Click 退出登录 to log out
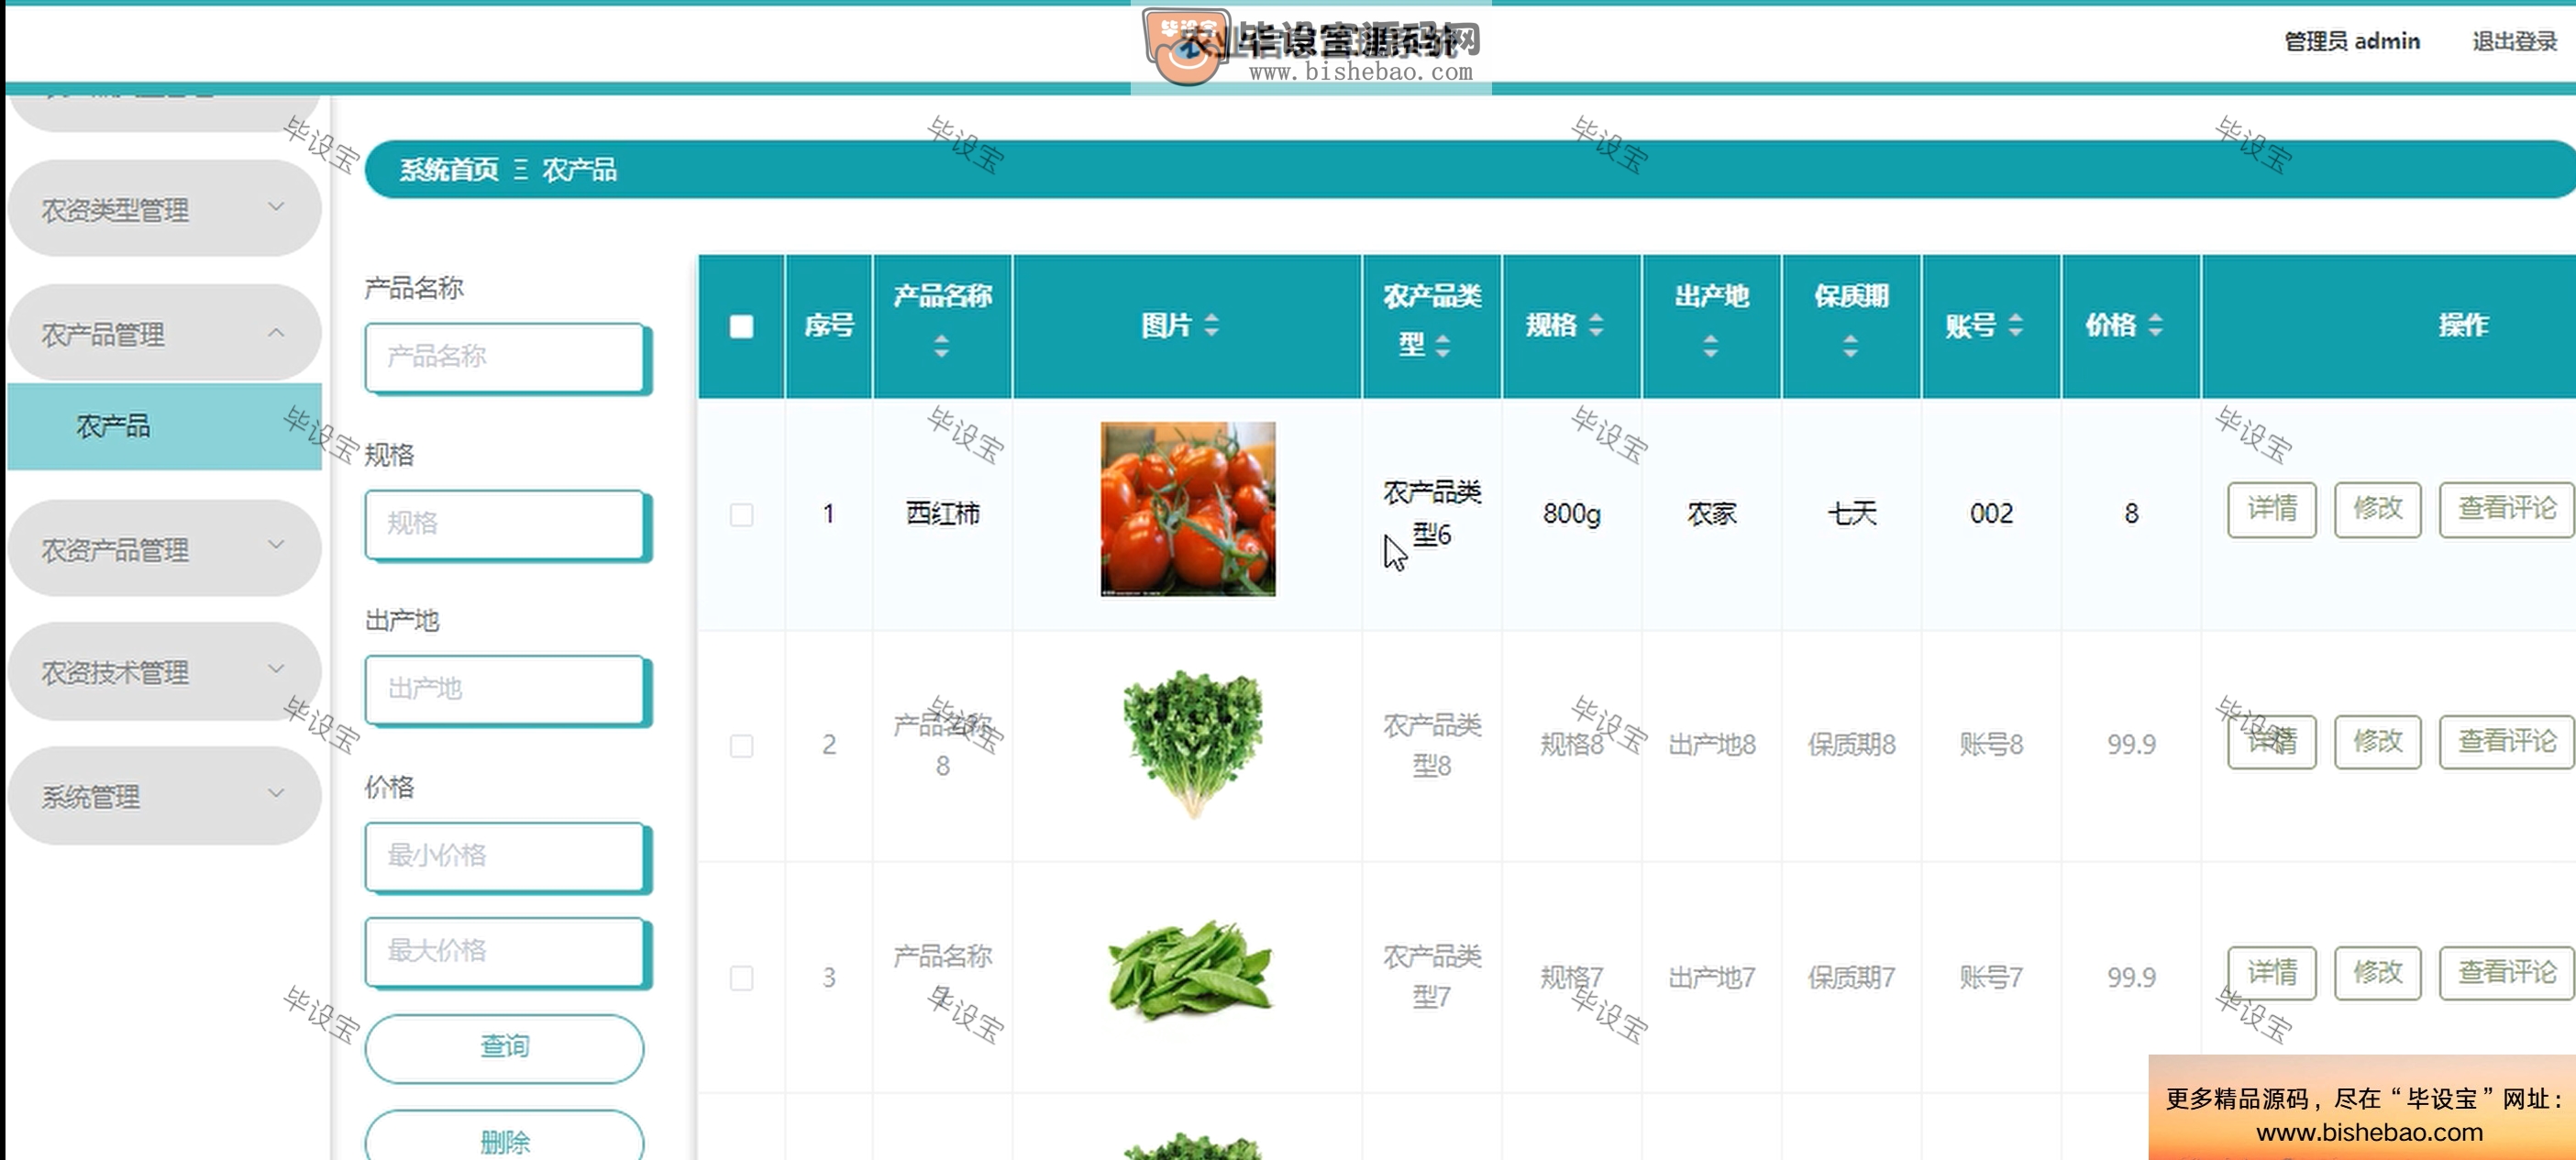 click(x=2514, y=41)
